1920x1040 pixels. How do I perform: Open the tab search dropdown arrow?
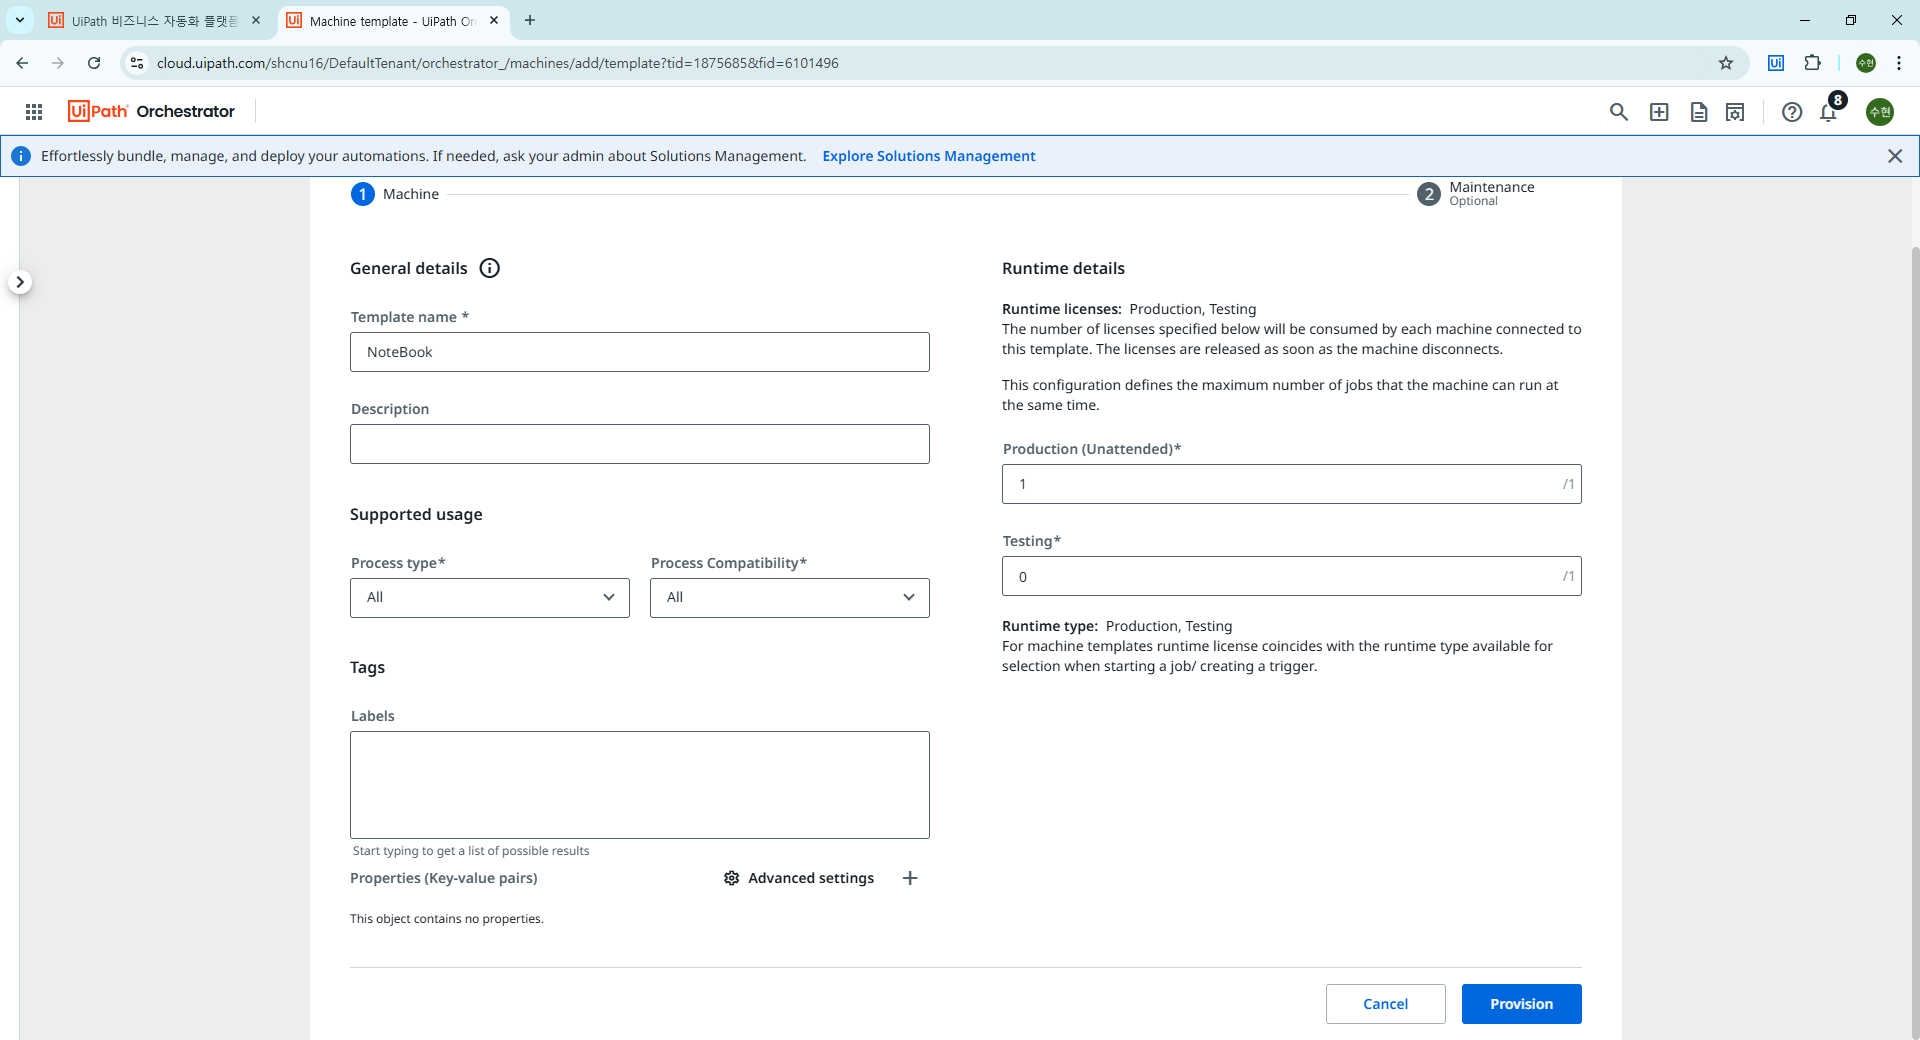click(20, 20)
